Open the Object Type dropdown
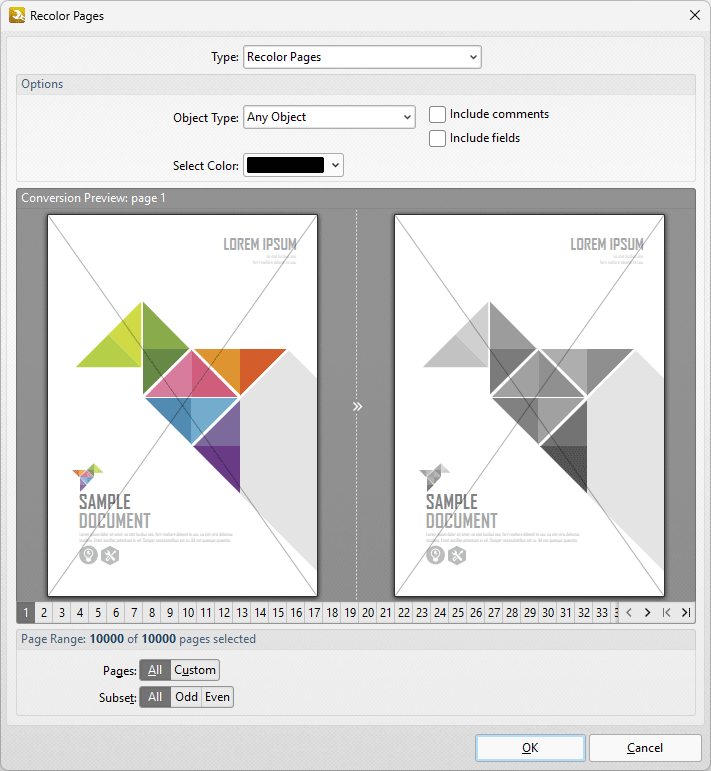711x771 pixels. pos(329,117)
